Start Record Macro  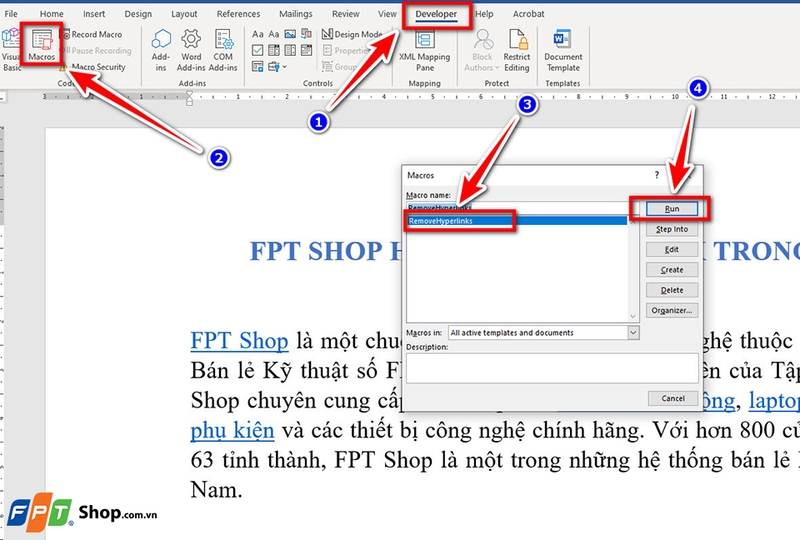tap(92, 35)
